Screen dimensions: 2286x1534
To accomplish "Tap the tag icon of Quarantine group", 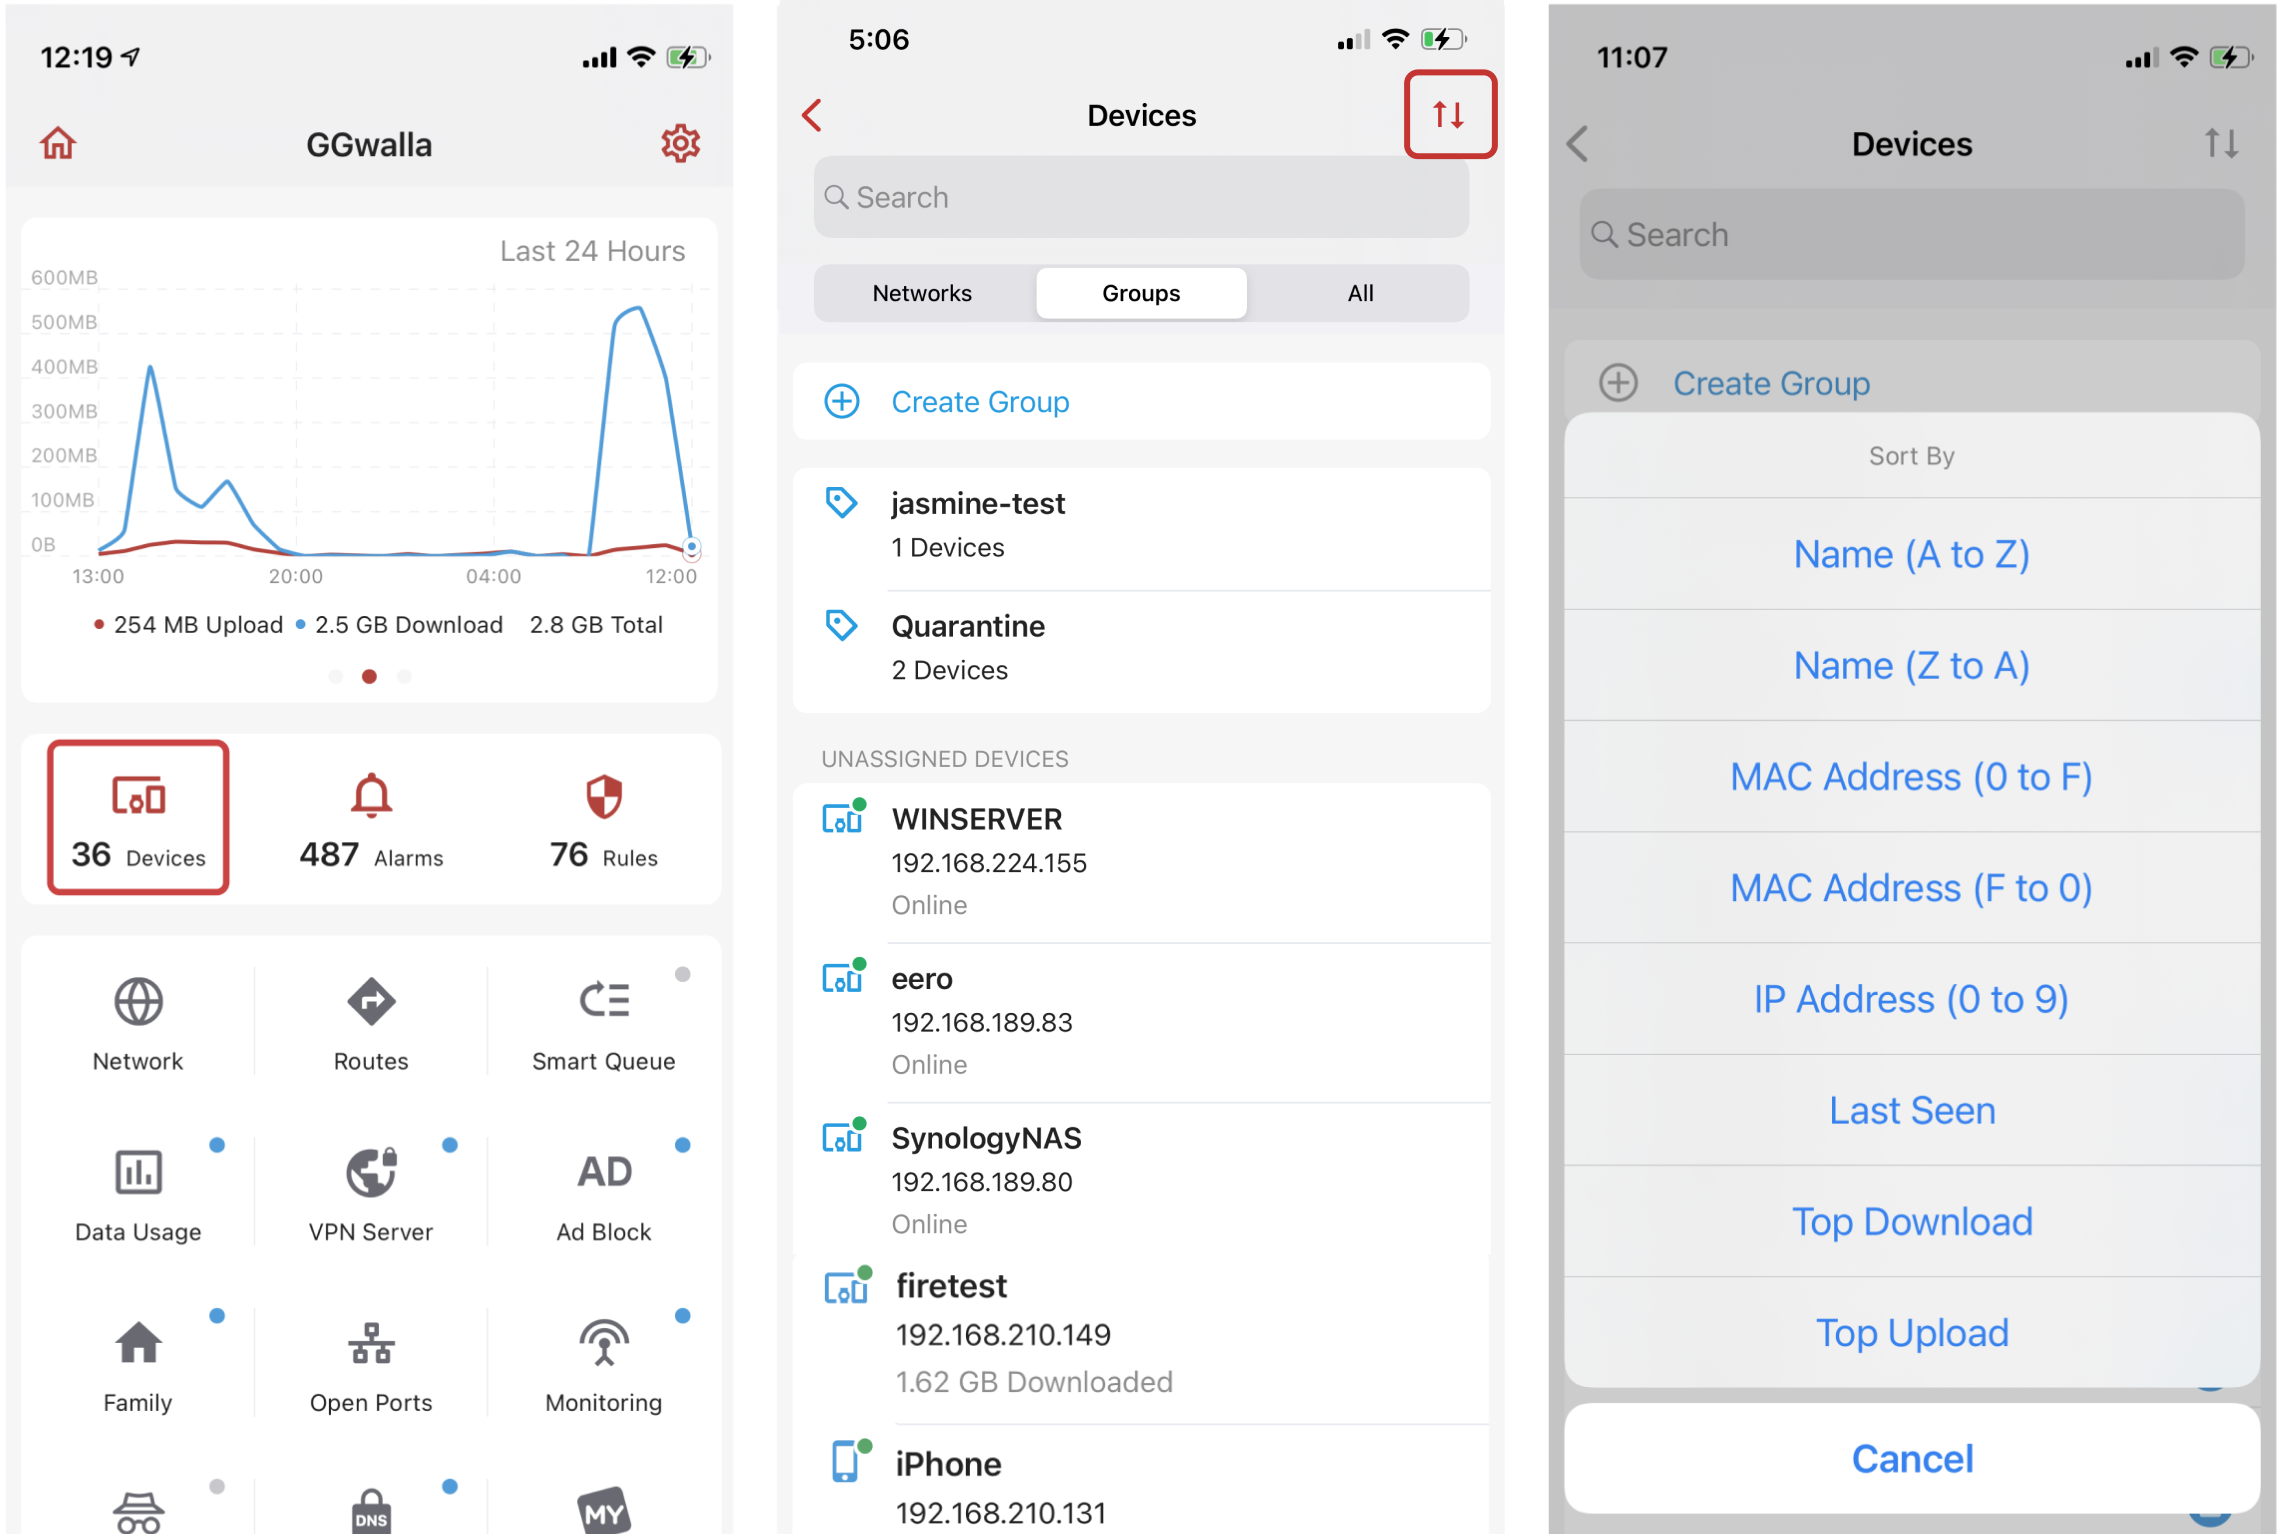I will coord(841,625).
